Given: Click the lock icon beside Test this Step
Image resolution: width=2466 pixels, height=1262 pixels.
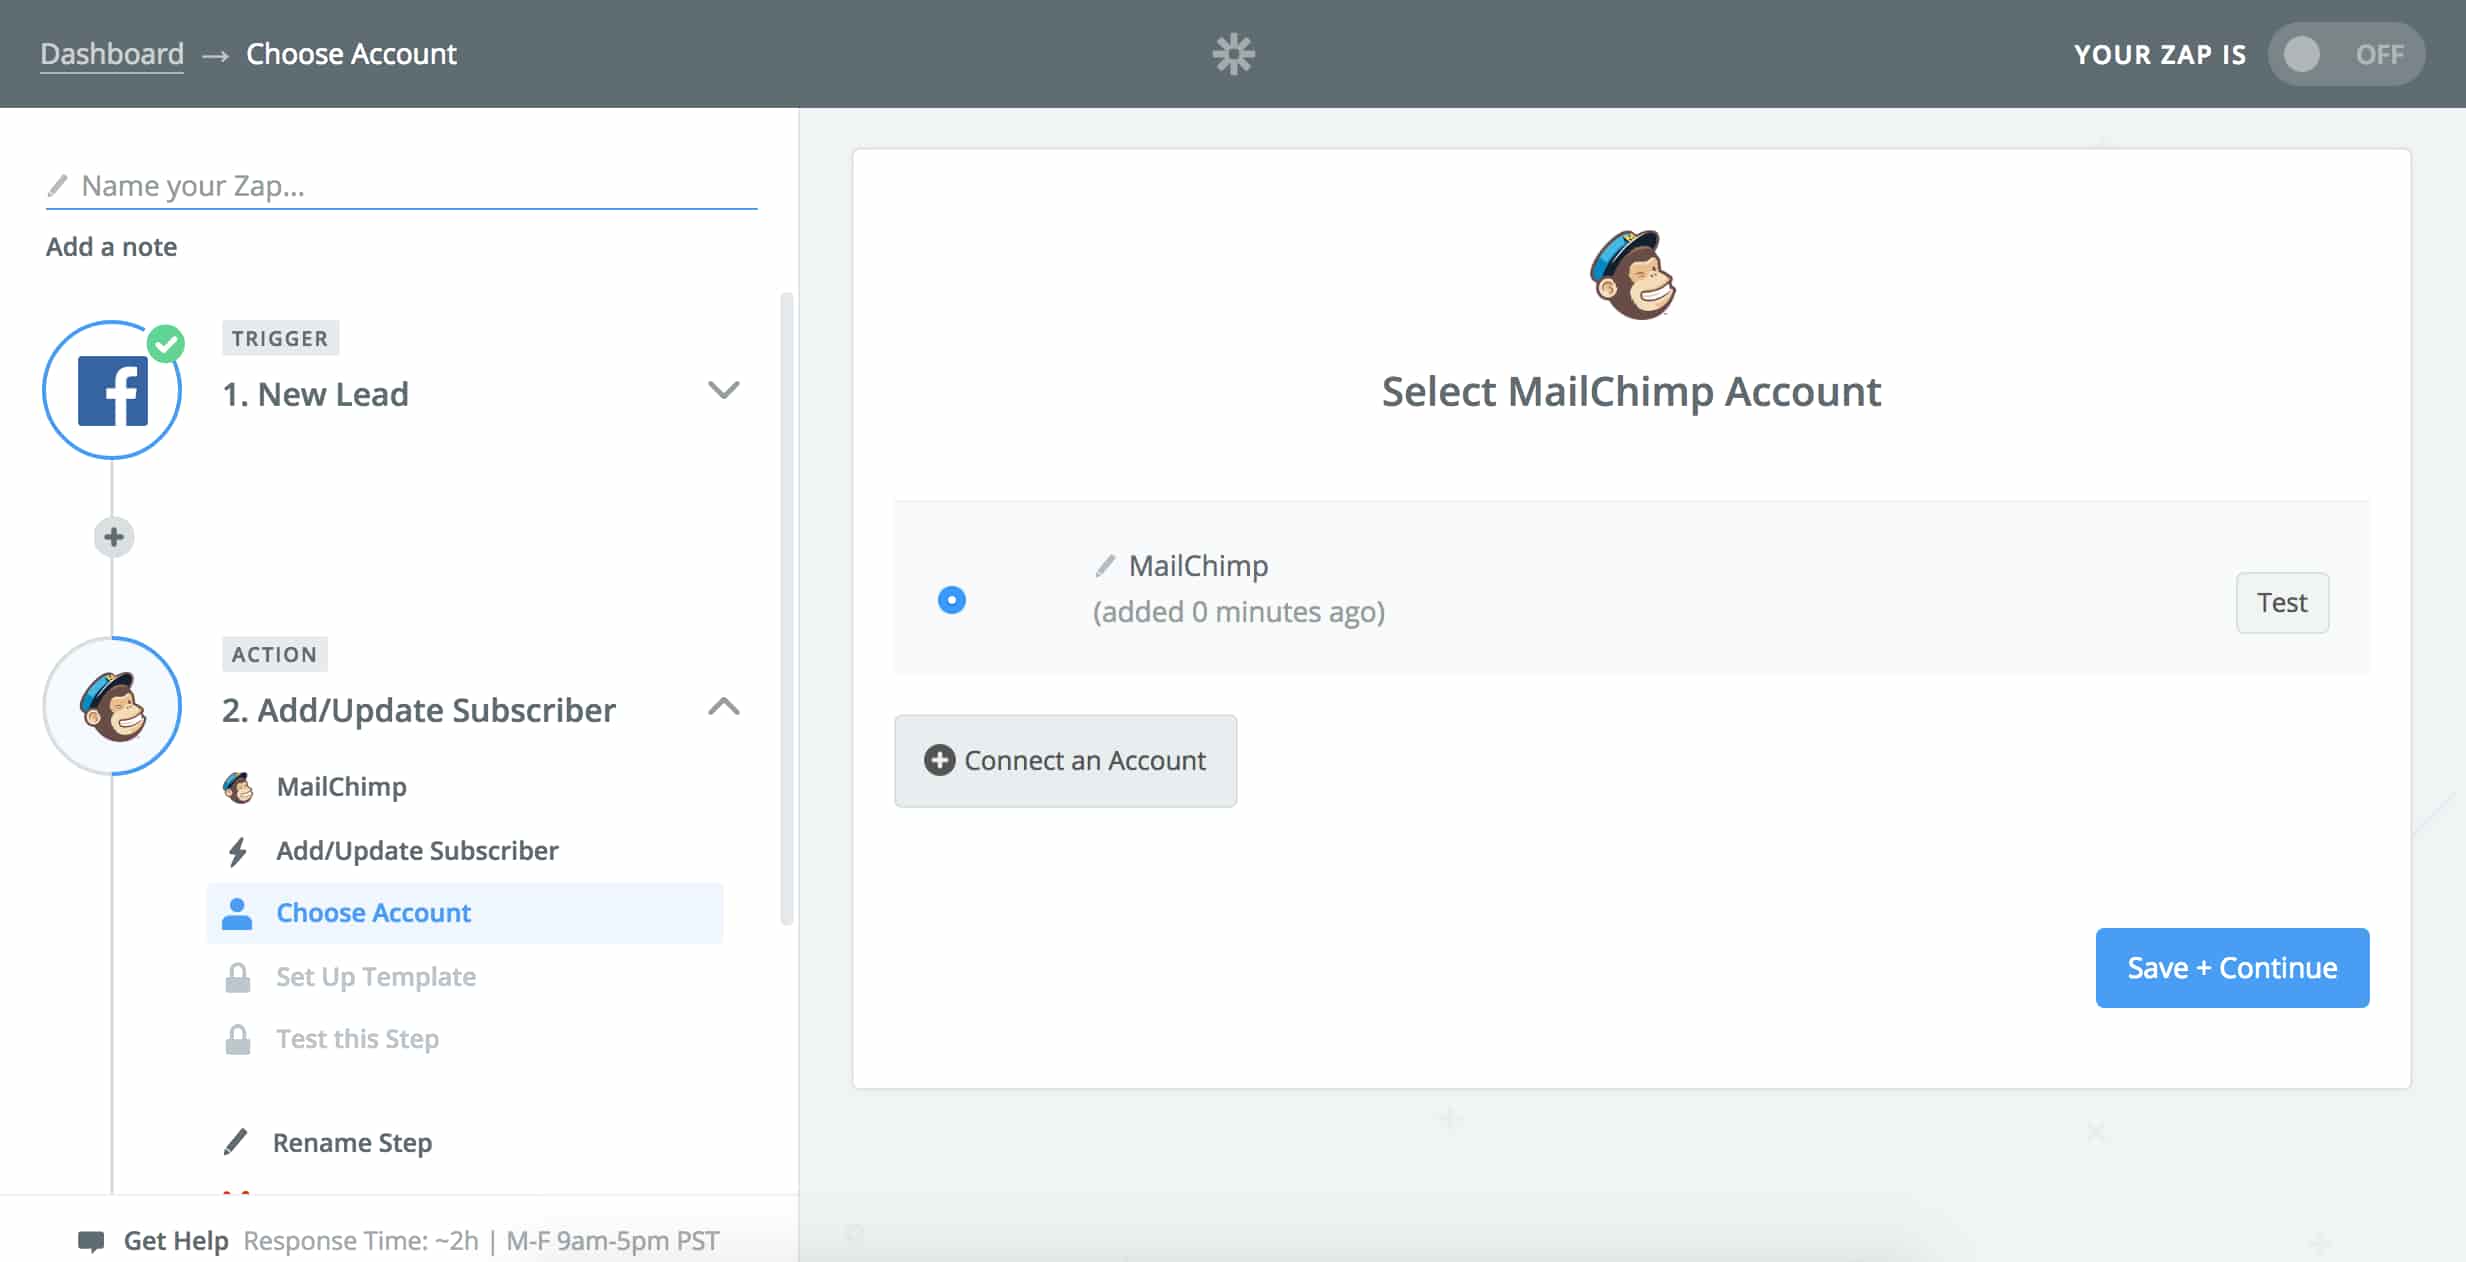Looking at the screenshot, I should [x=238, y=1039].
